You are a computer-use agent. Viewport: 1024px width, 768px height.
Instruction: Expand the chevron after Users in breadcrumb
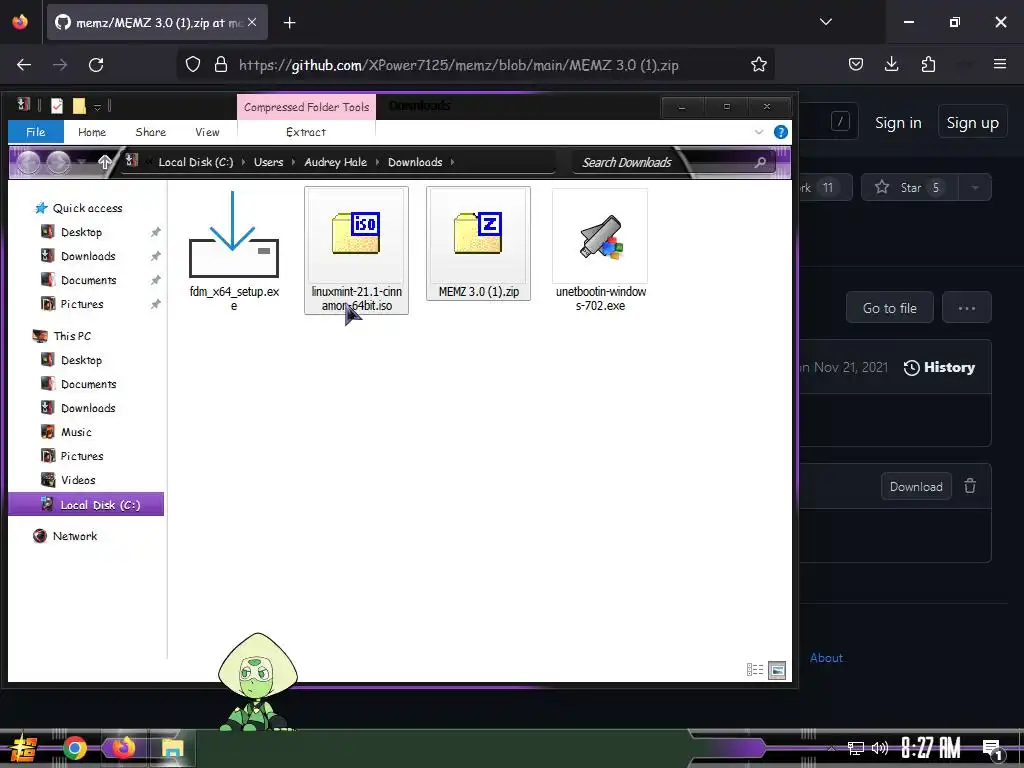pyautogui.click(x=294, y=162)
